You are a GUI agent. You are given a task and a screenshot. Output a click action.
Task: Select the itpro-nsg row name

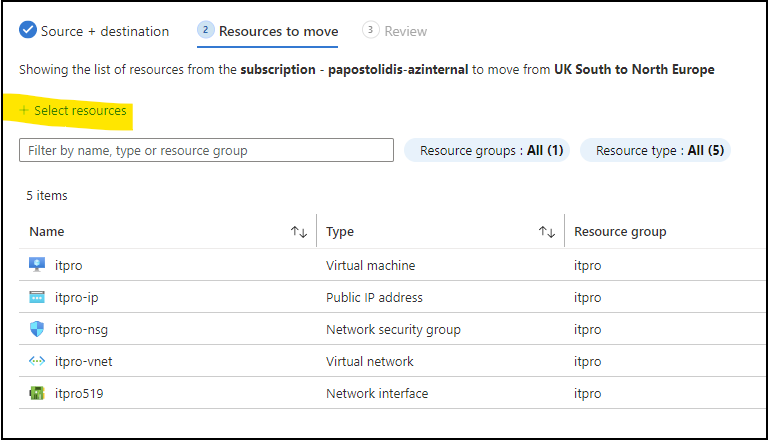(x=77, y=329)
